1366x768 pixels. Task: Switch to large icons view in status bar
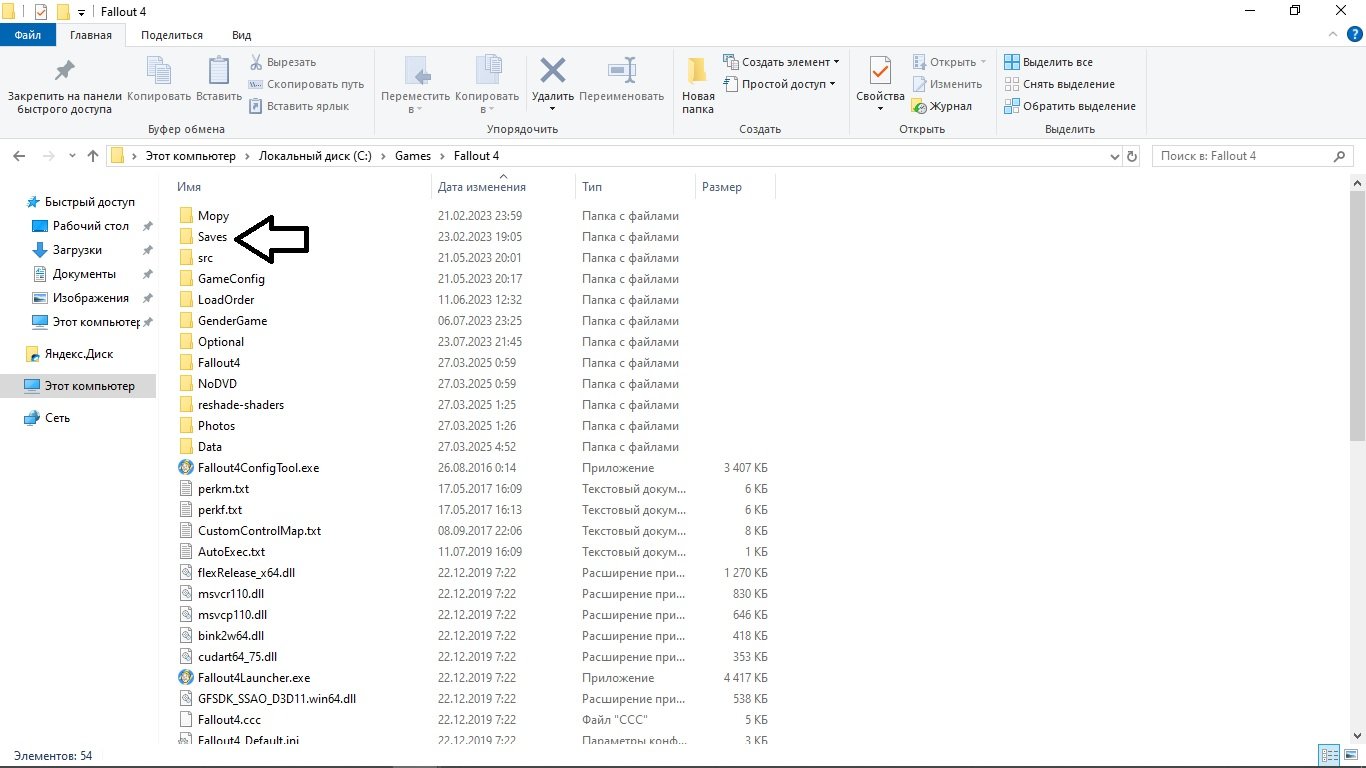pos(1350,756)
